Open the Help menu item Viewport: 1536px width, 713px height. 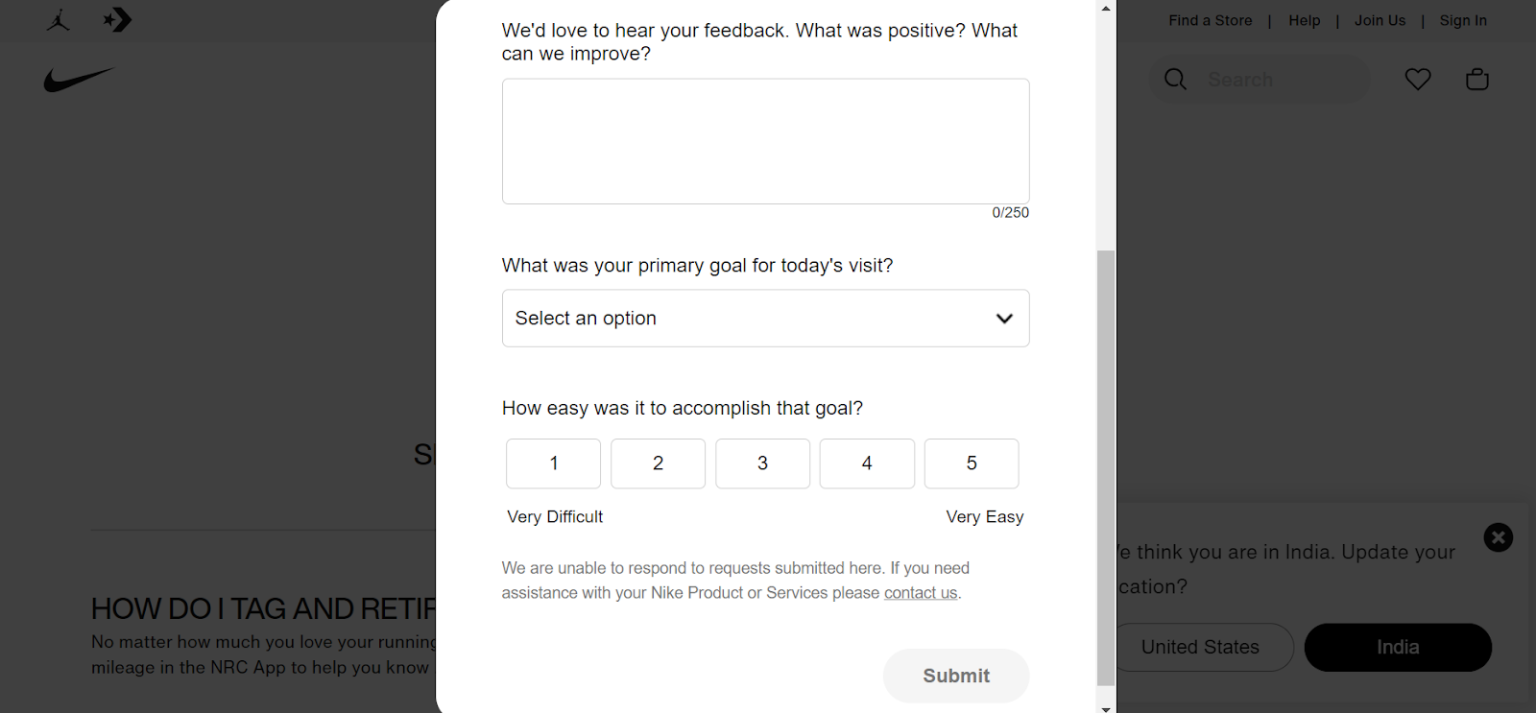(x=1304, y=20)
